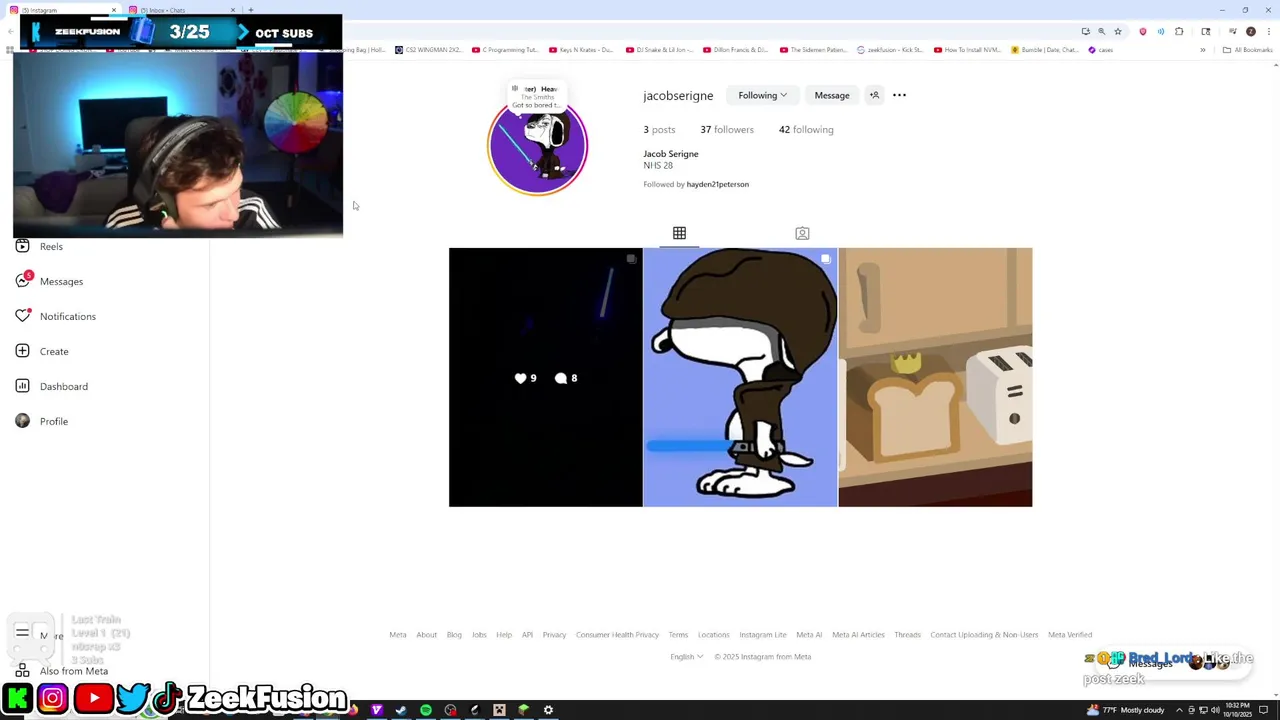Click the similar accounts add-person icon
The width and height of the screenshot is (1280, 720).
pyautogui.click(x=874, y=95)
